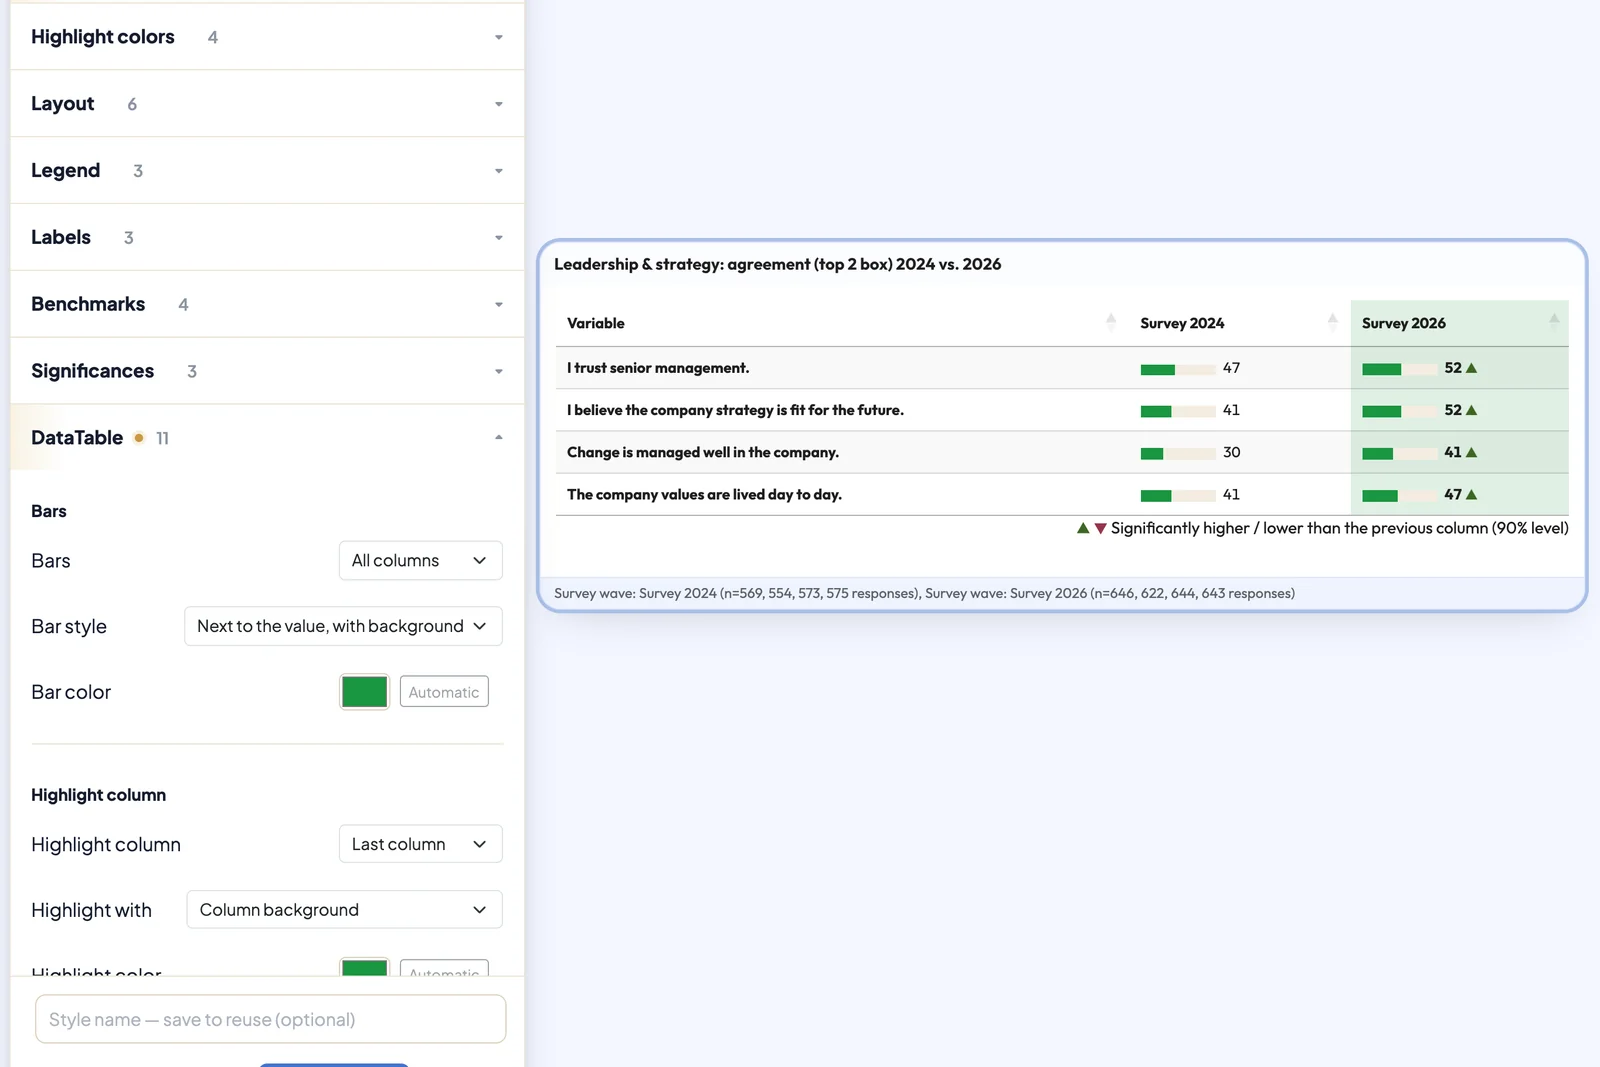Expand the Labels section

tap(267, 238)
